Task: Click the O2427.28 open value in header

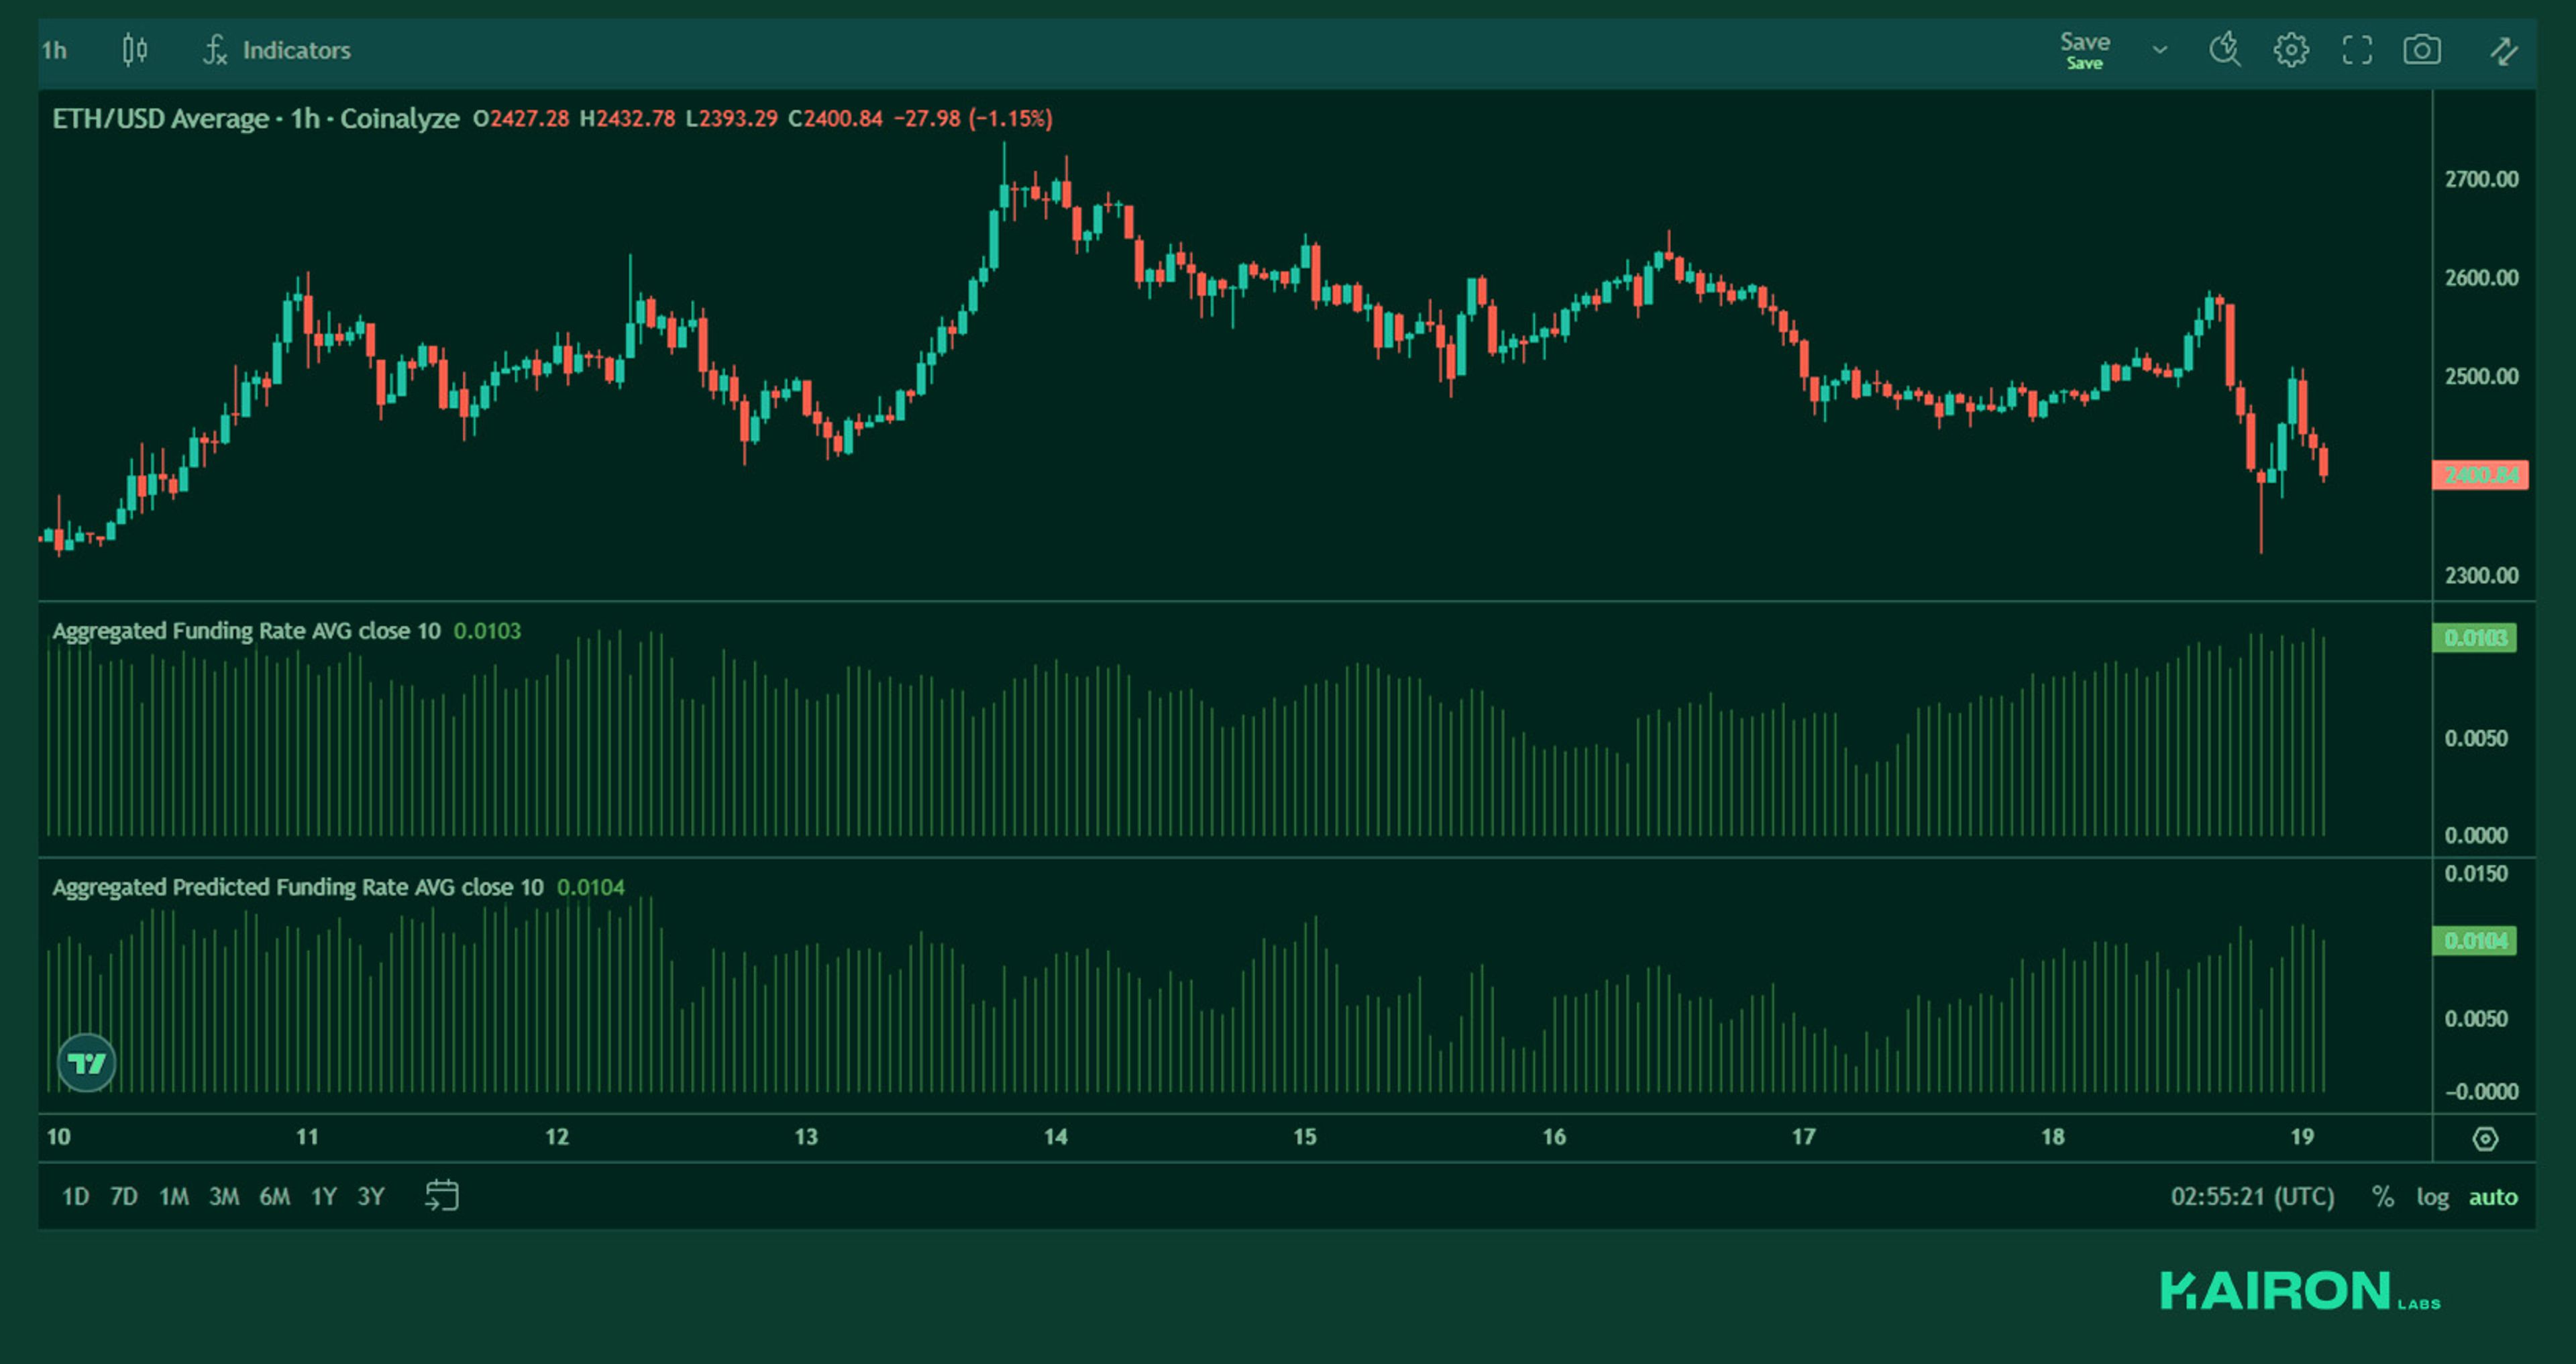Action: [521, 118]
